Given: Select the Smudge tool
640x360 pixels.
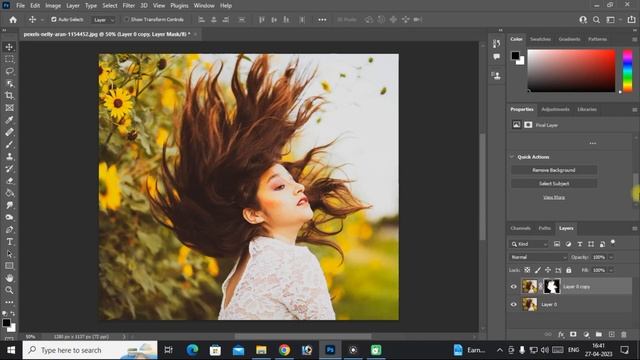Looking at the screenshot, I should click(9, 205).
